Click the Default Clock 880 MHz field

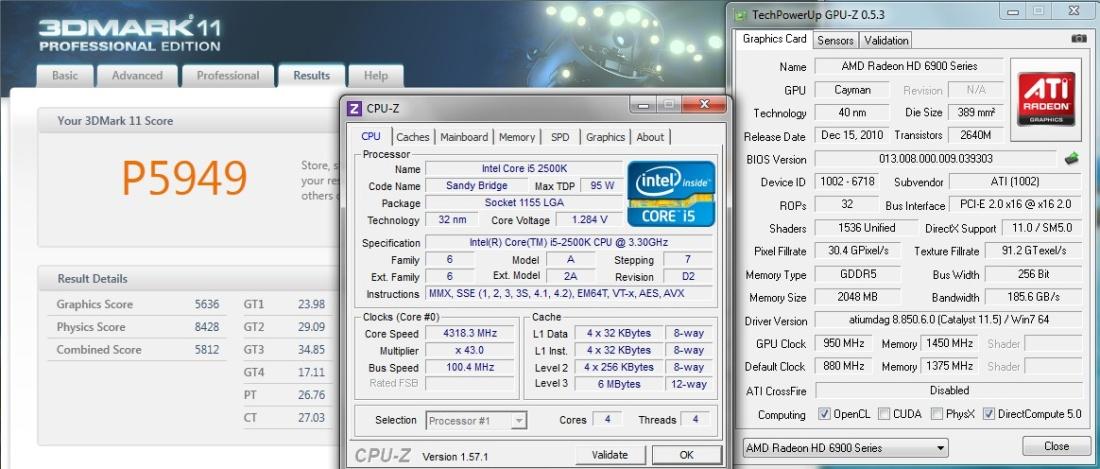tap(843, 366)
